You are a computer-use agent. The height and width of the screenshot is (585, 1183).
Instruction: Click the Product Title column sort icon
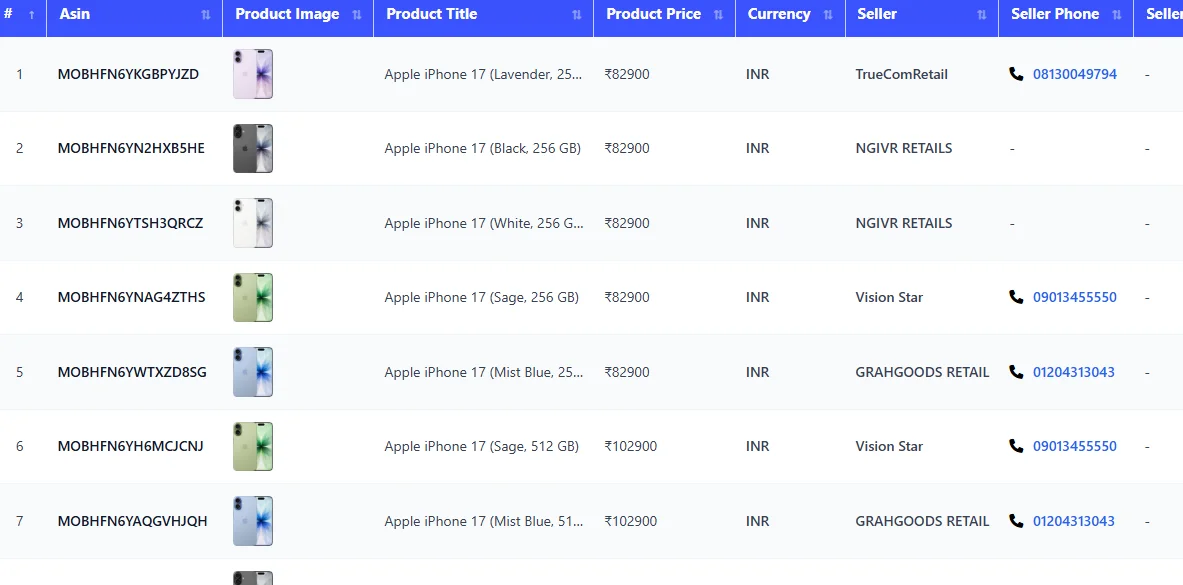click(577, 14)
